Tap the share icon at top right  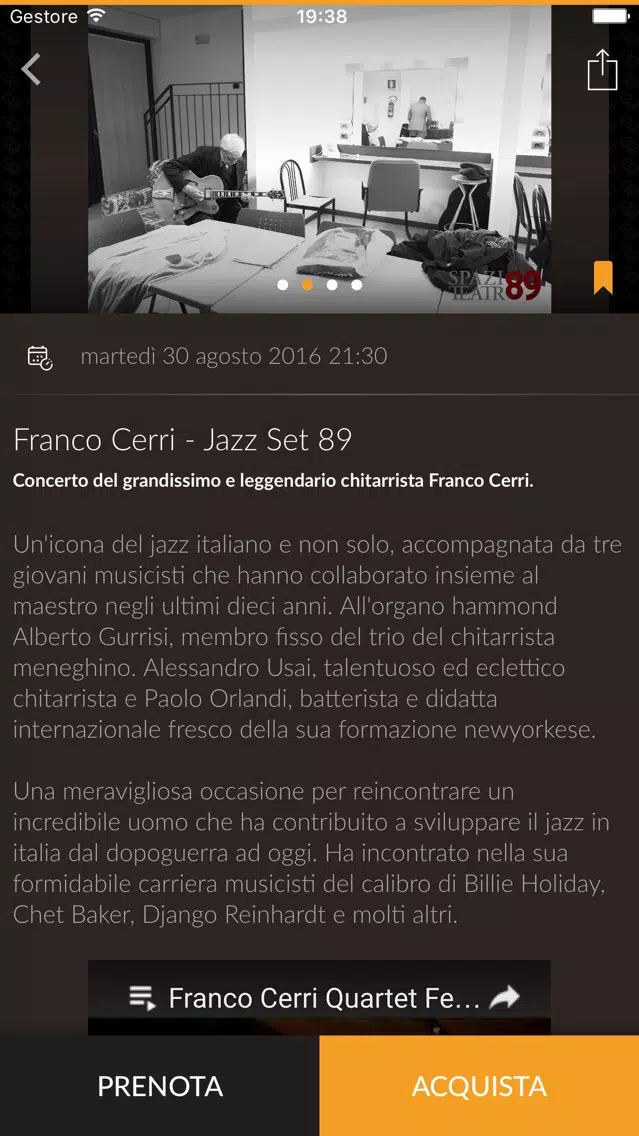[x=602, y=70]
